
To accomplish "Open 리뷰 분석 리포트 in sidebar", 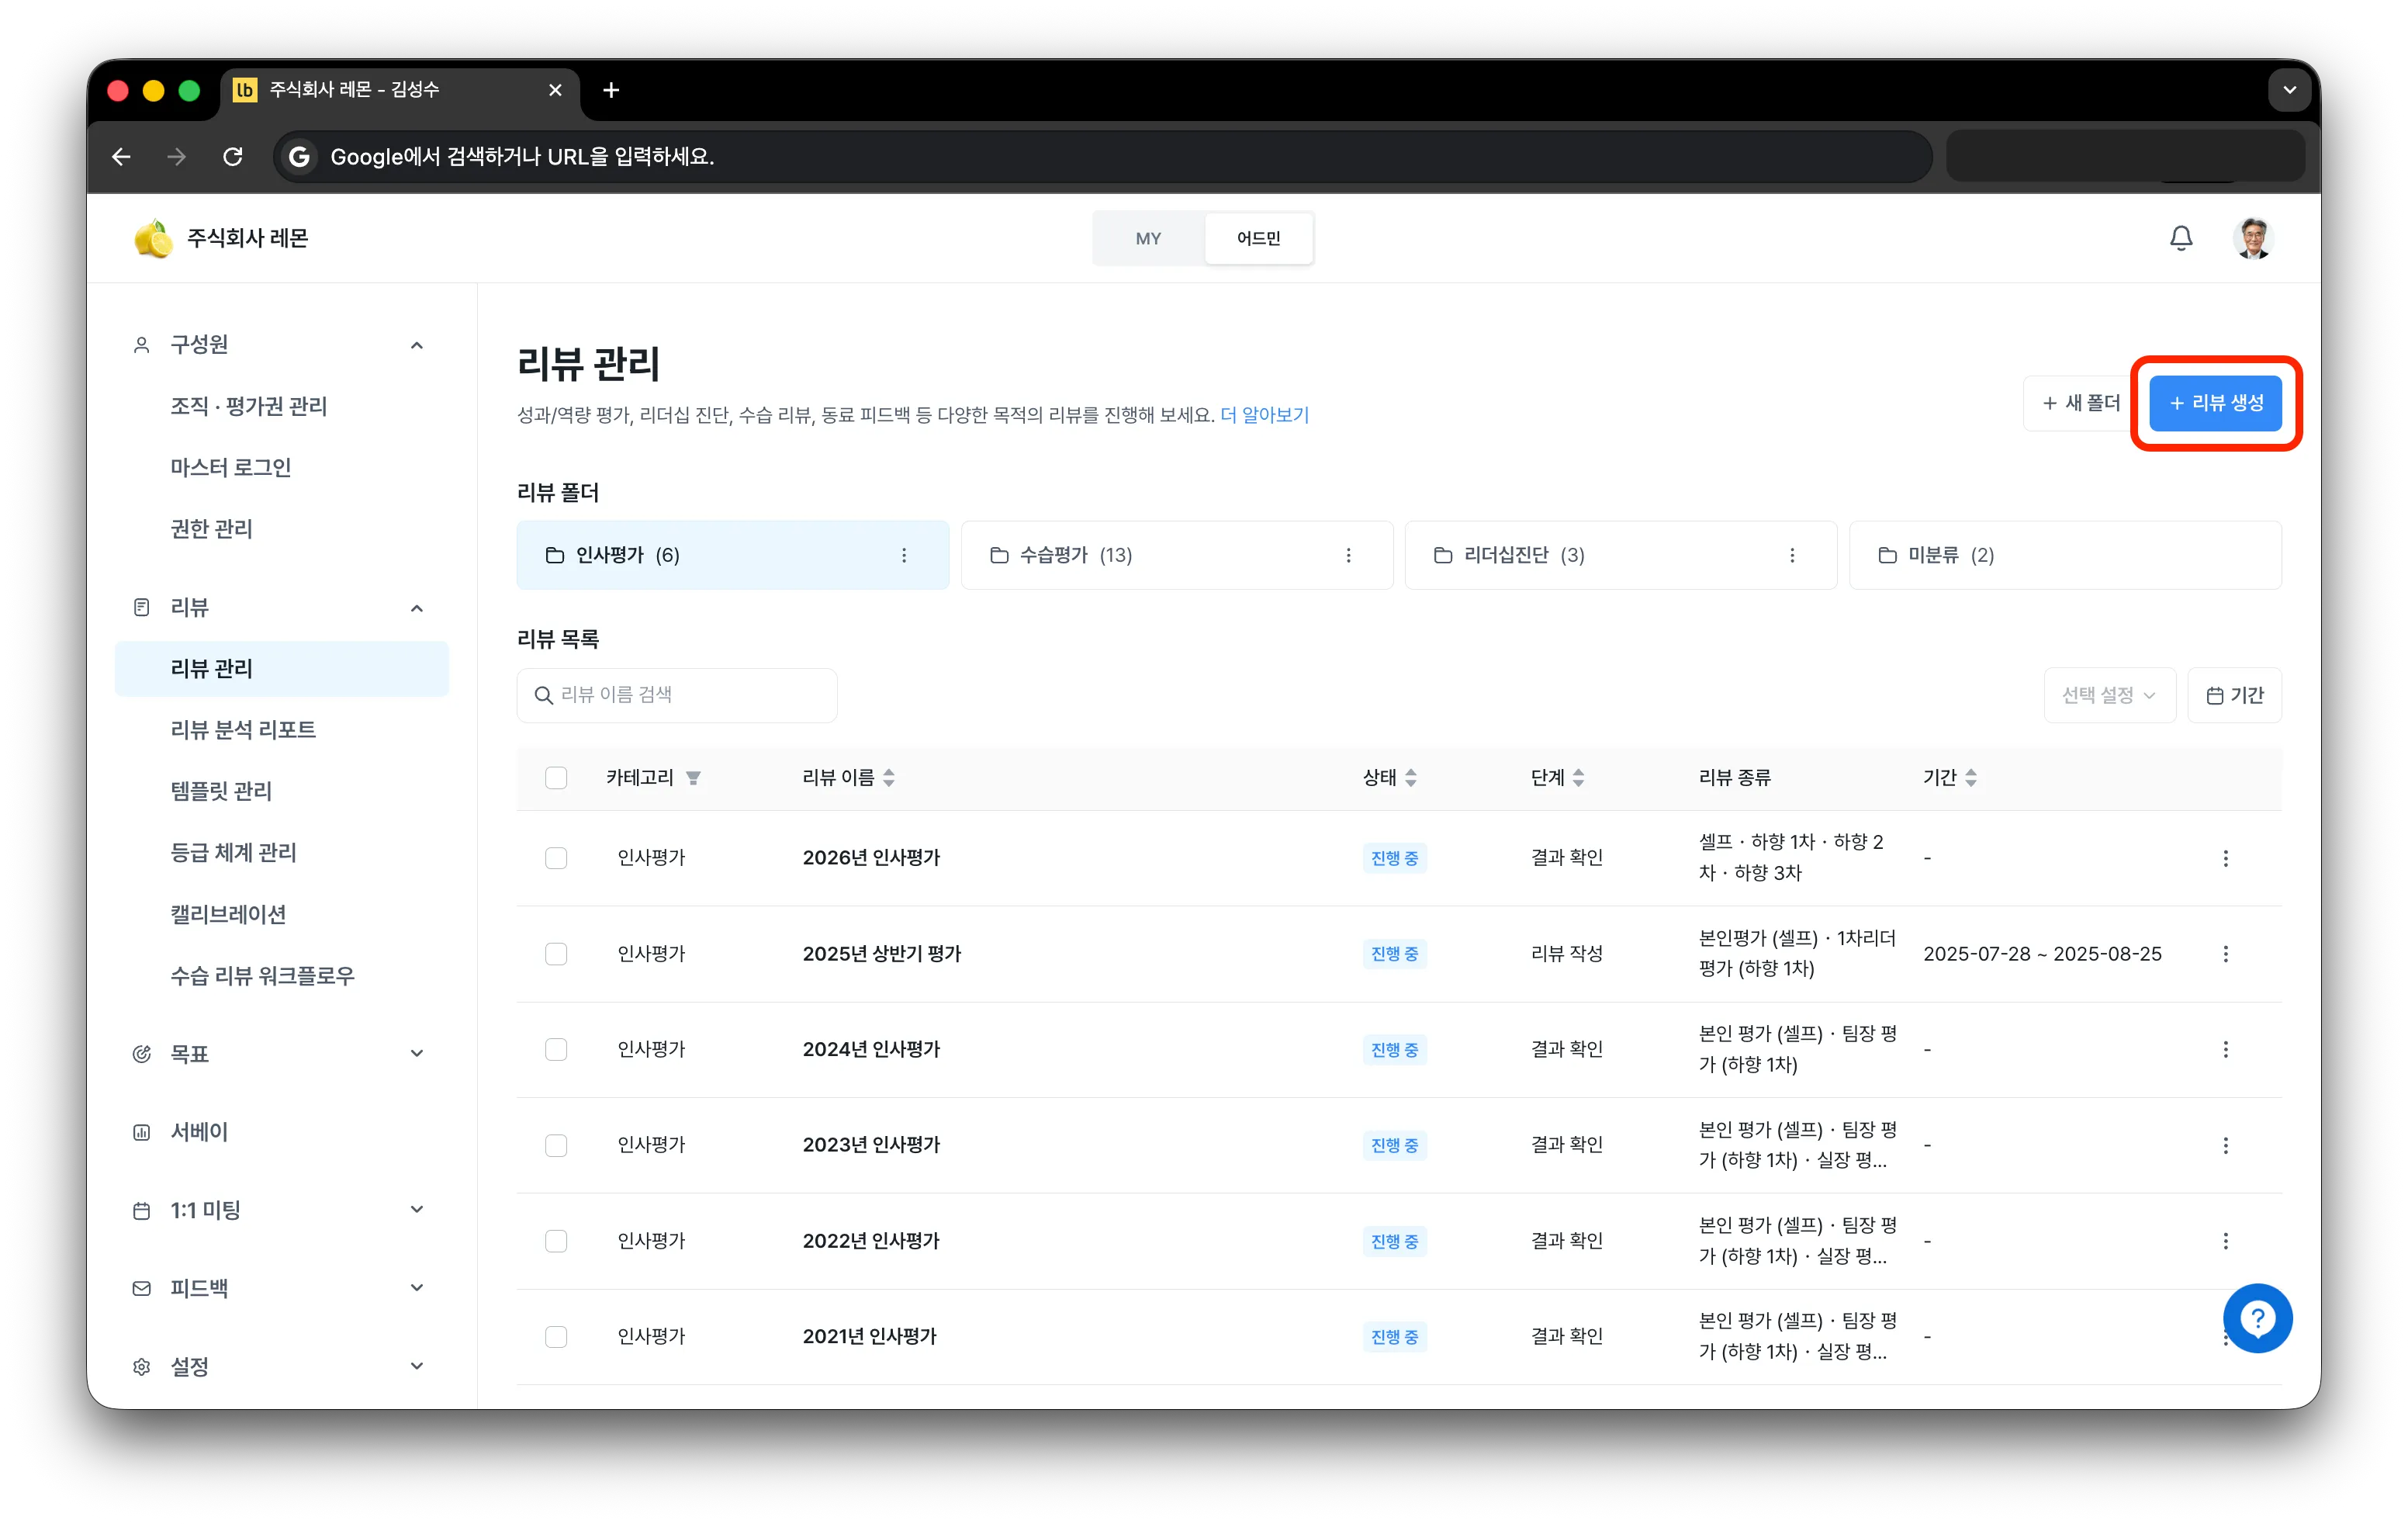I will click(243, 730).
